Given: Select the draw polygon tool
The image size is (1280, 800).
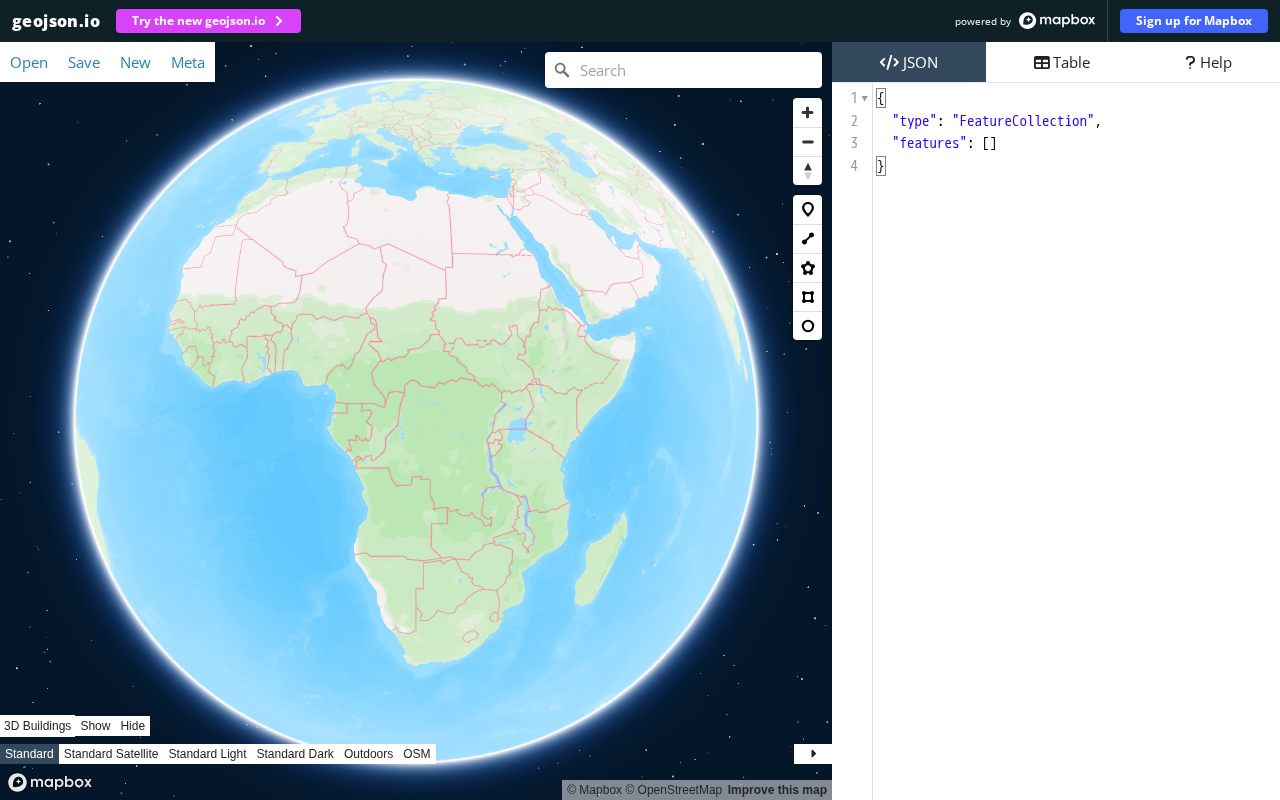Looking at the screenshot, I should point(807,268).
